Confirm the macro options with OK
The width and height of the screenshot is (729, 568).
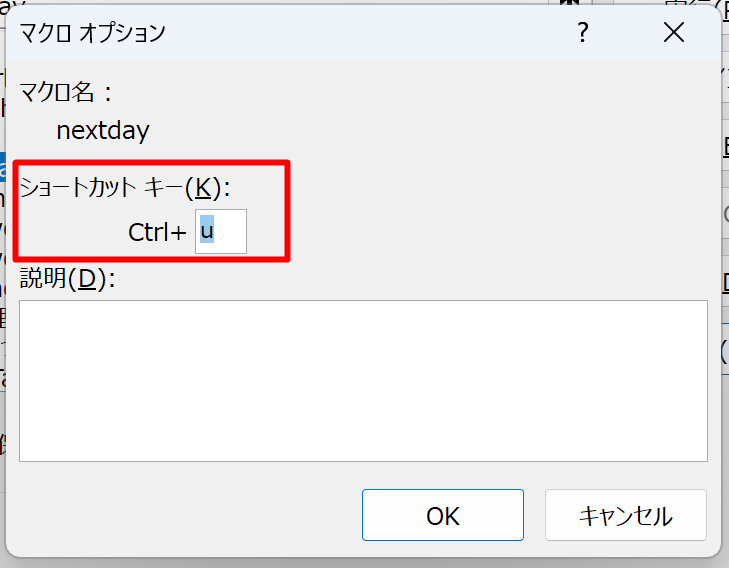[x=443, y=515]
